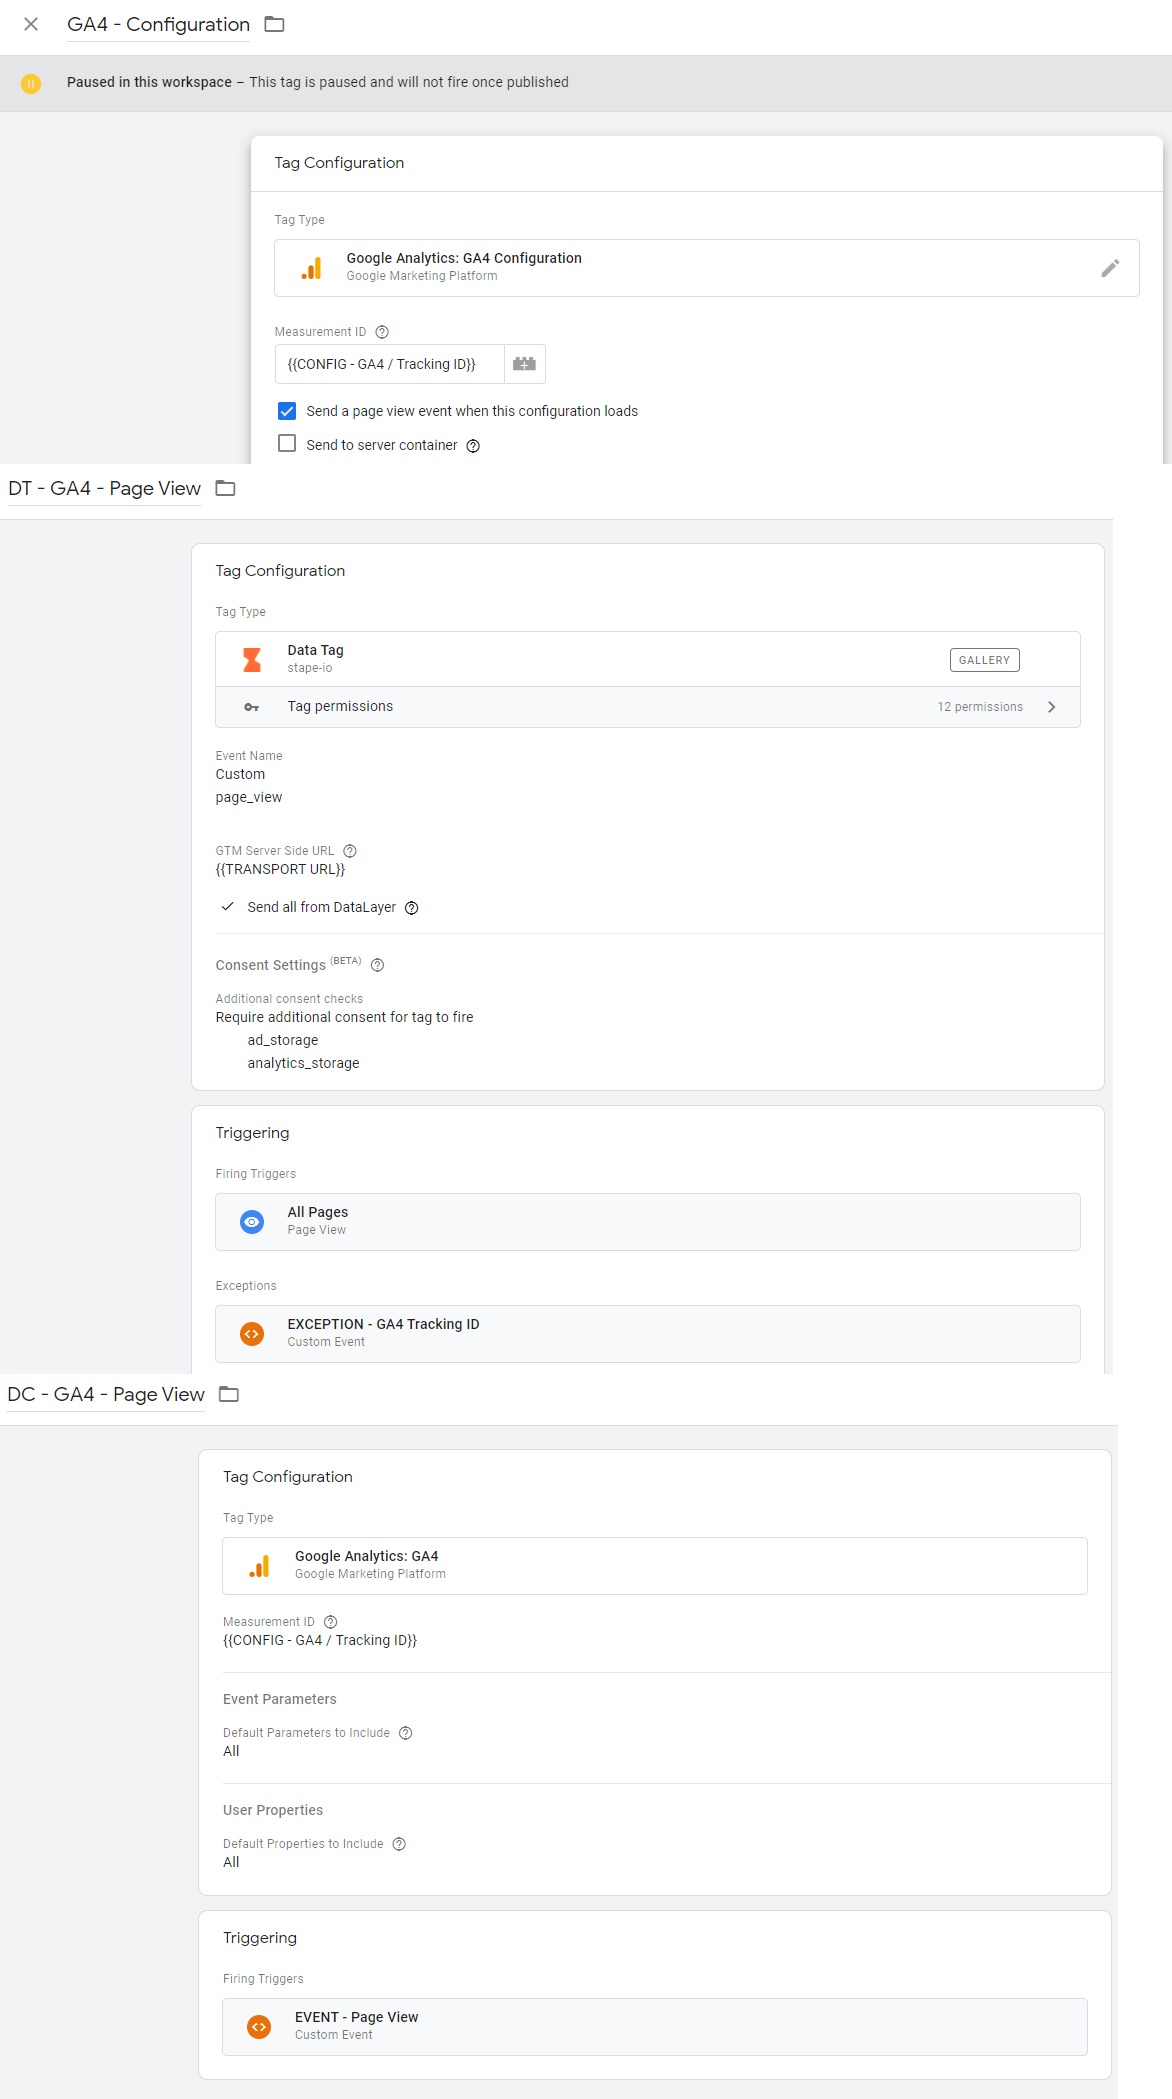This screenshot has height=2099, width=1172.
Task: Close the GA4 - Configuration tag editor
Action: [31, 24]
